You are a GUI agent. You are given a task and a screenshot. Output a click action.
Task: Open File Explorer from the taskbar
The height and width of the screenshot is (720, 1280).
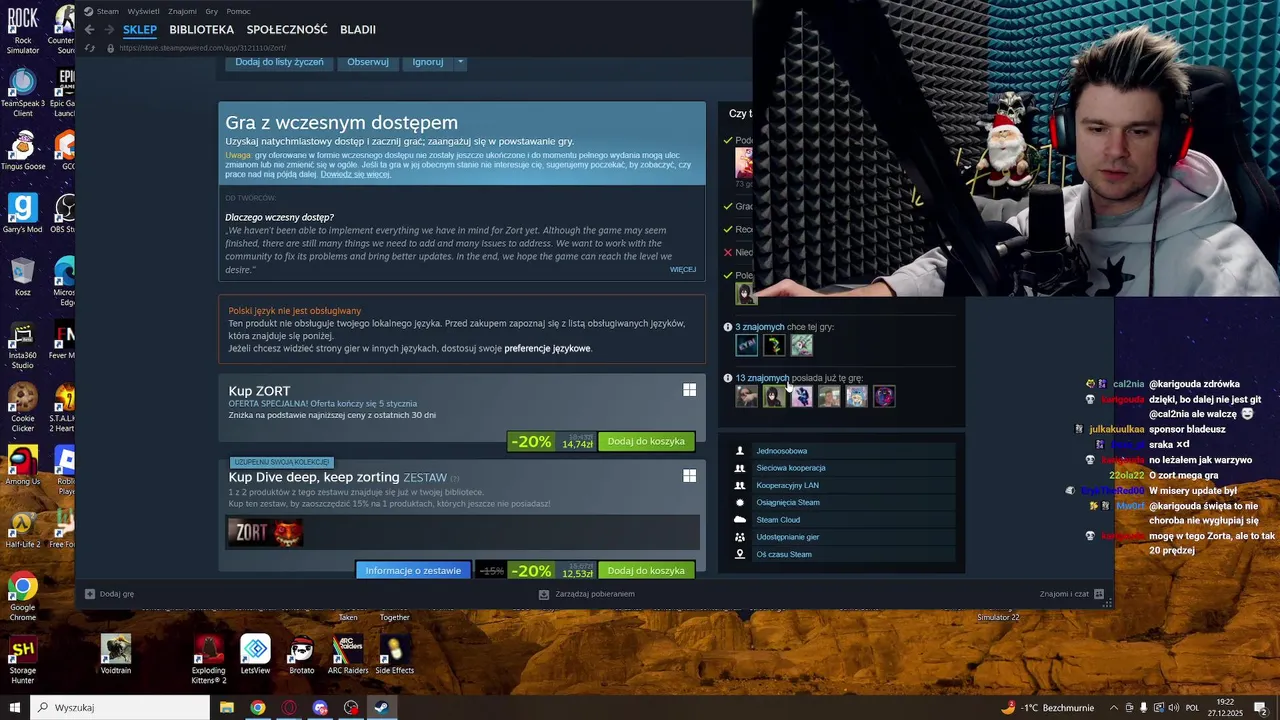pyautogui.click(x=227, y=707)
